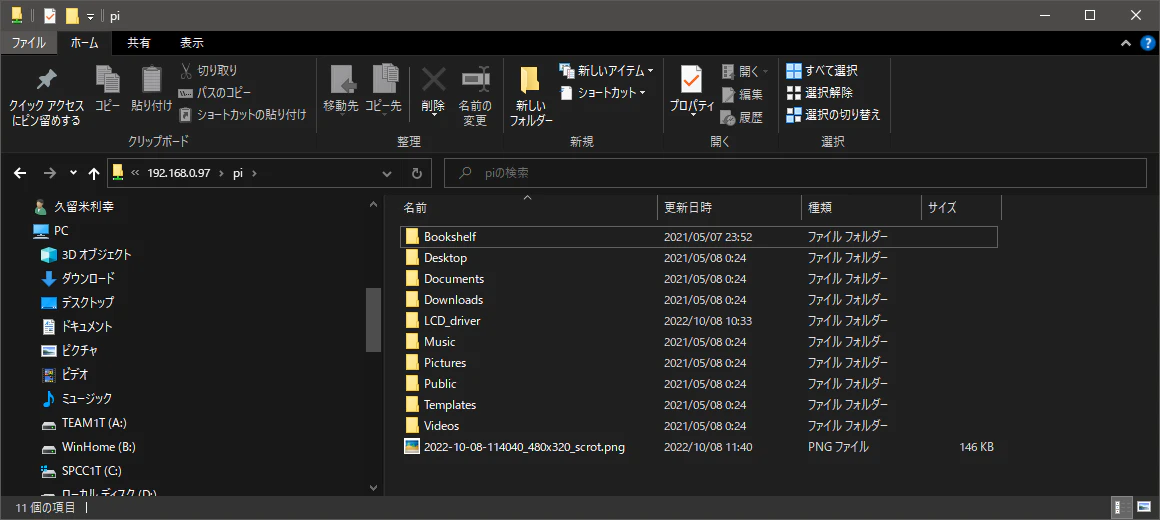The width and height of the screenshot is (1160, 520).
Task: Click the Templates folder icon
Action: click(412, 405)
